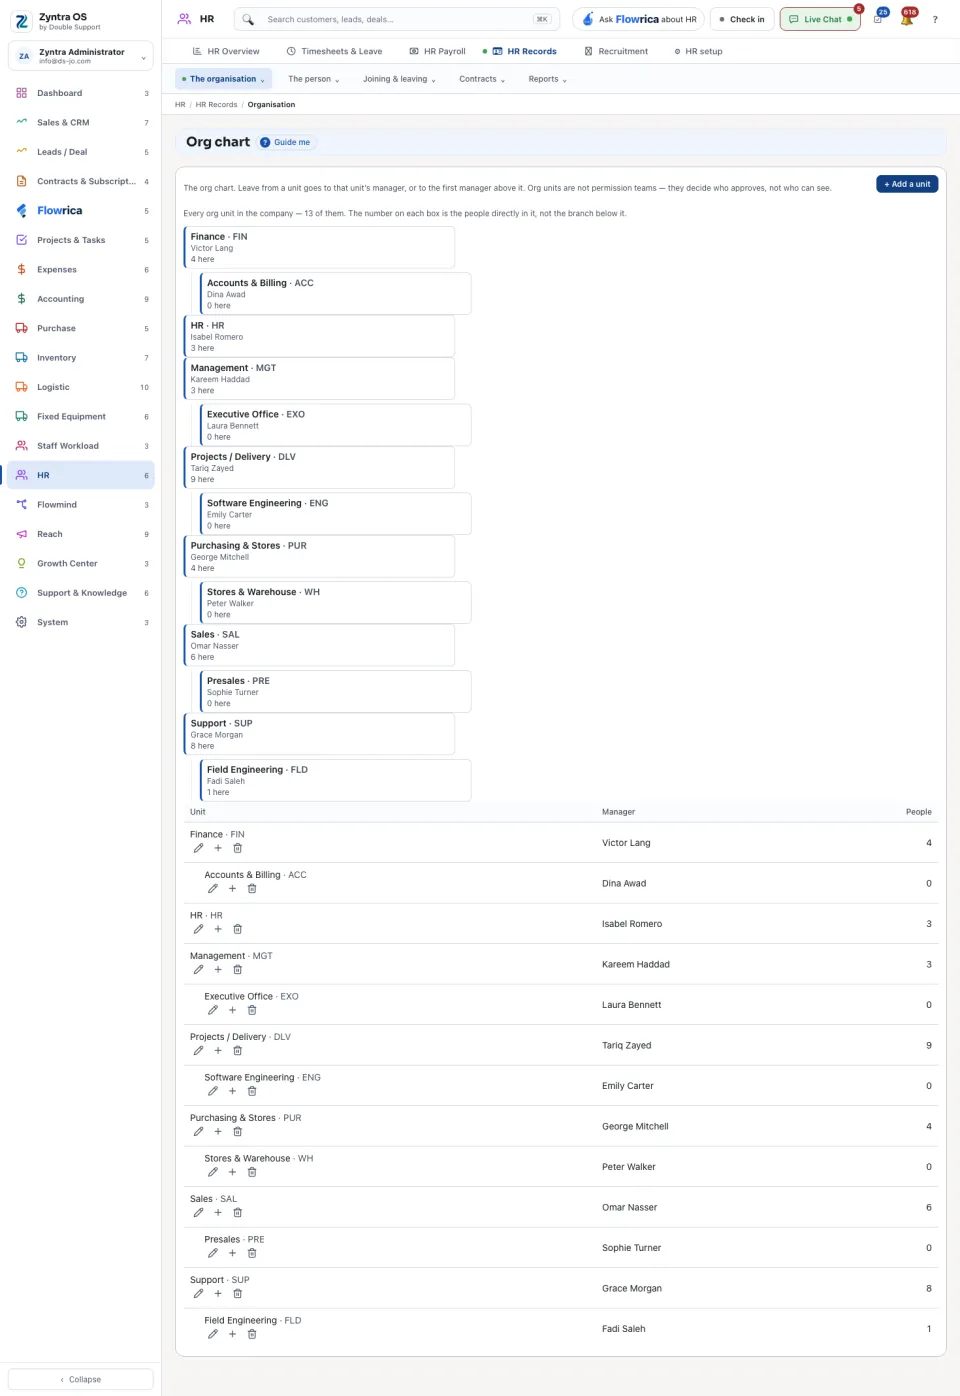Add a sub-unit under Projects / Delivery

click(218, 1050)
